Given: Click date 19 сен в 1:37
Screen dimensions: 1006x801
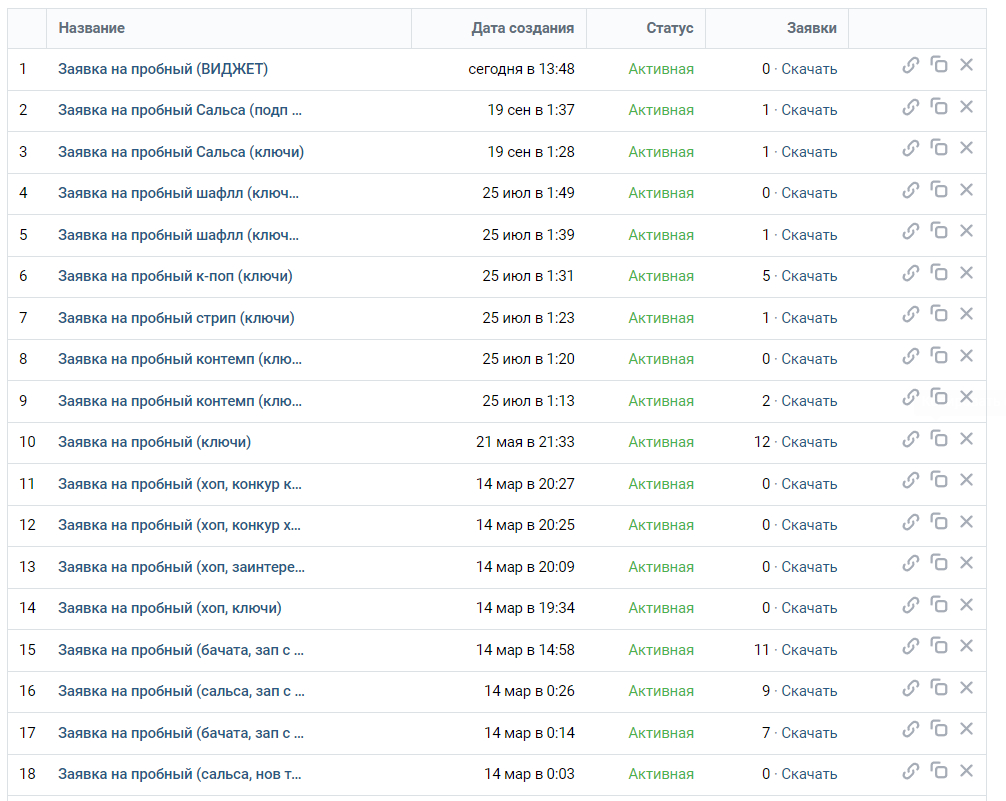Looking at the screenshot, I should pos(531,110).
